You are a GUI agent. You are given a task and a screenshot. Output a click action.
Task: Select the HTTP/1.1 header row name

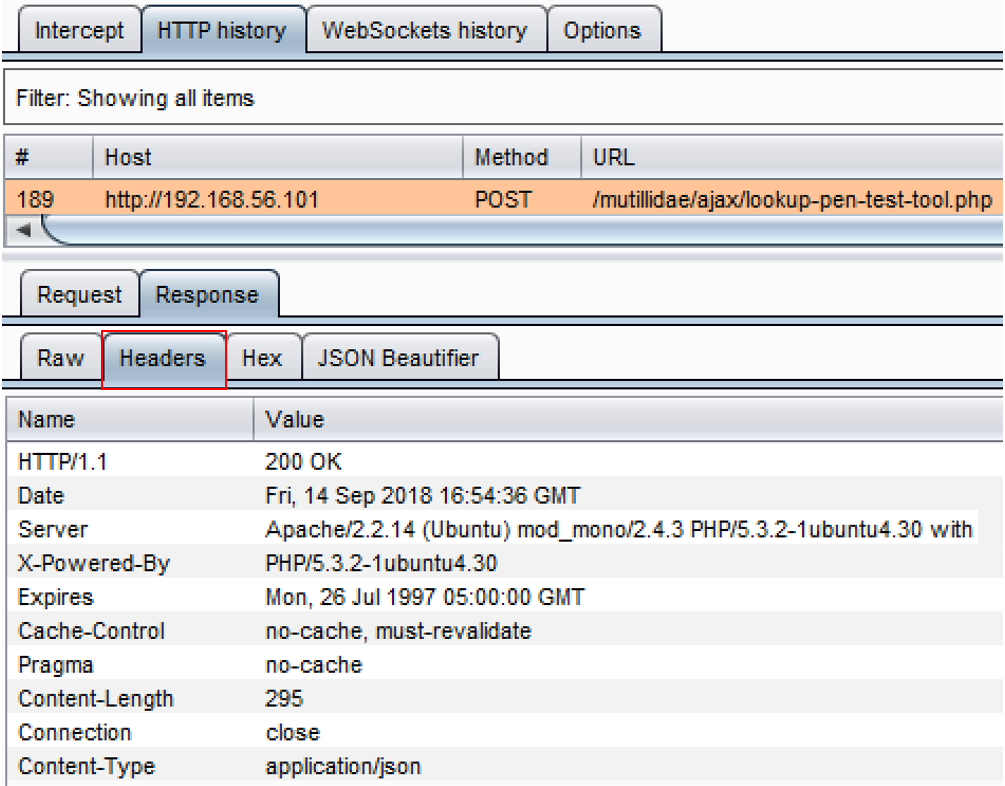[x=63, y=462]
